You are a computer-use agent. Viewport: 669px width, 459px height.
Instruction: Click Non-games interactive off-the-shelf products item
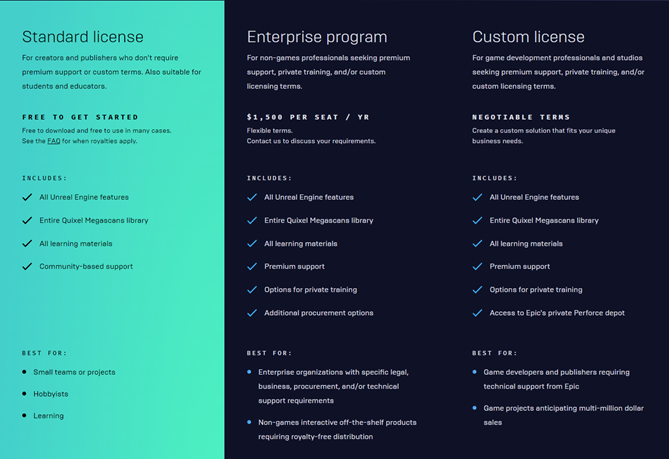pyautogui.click(x=337, y=430)
